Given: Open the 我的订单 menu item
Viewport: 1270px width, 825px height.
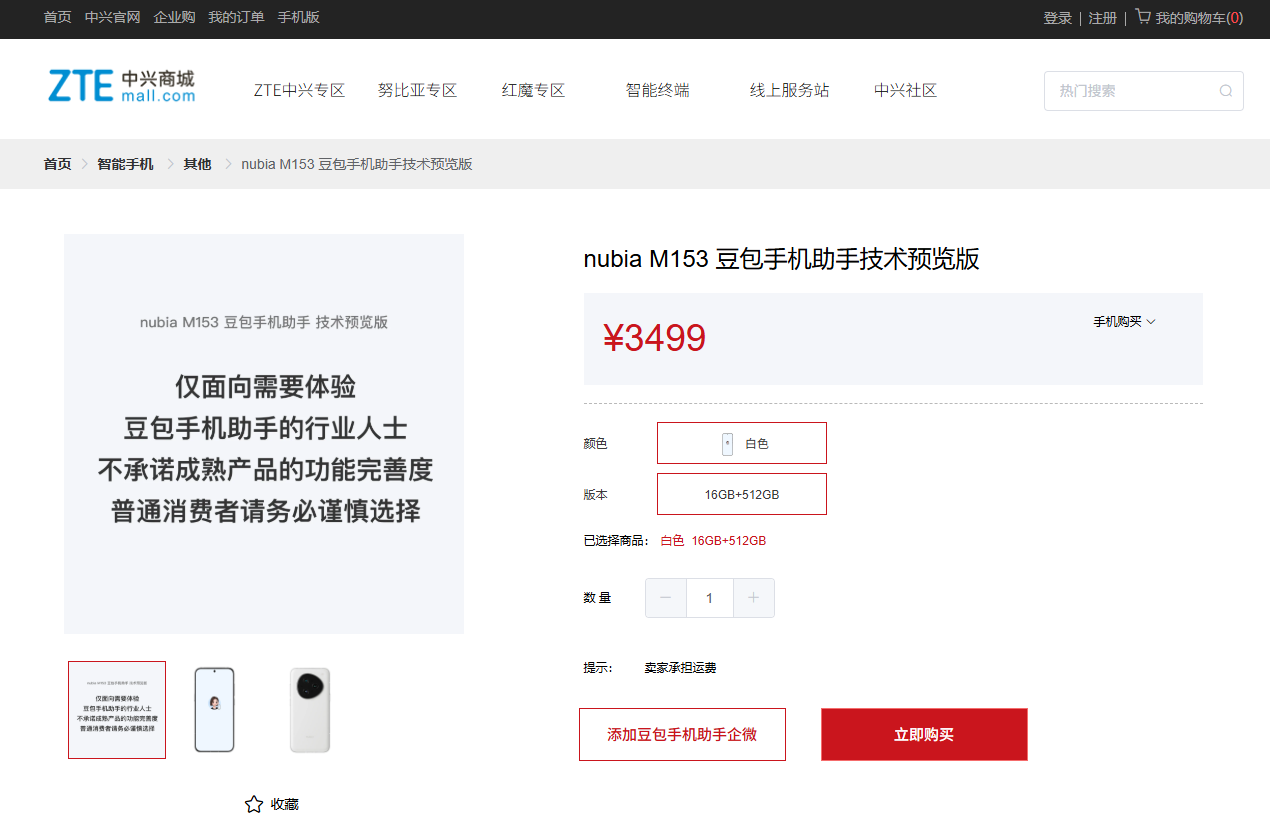Looking at the screenshot, I should 236,17.
